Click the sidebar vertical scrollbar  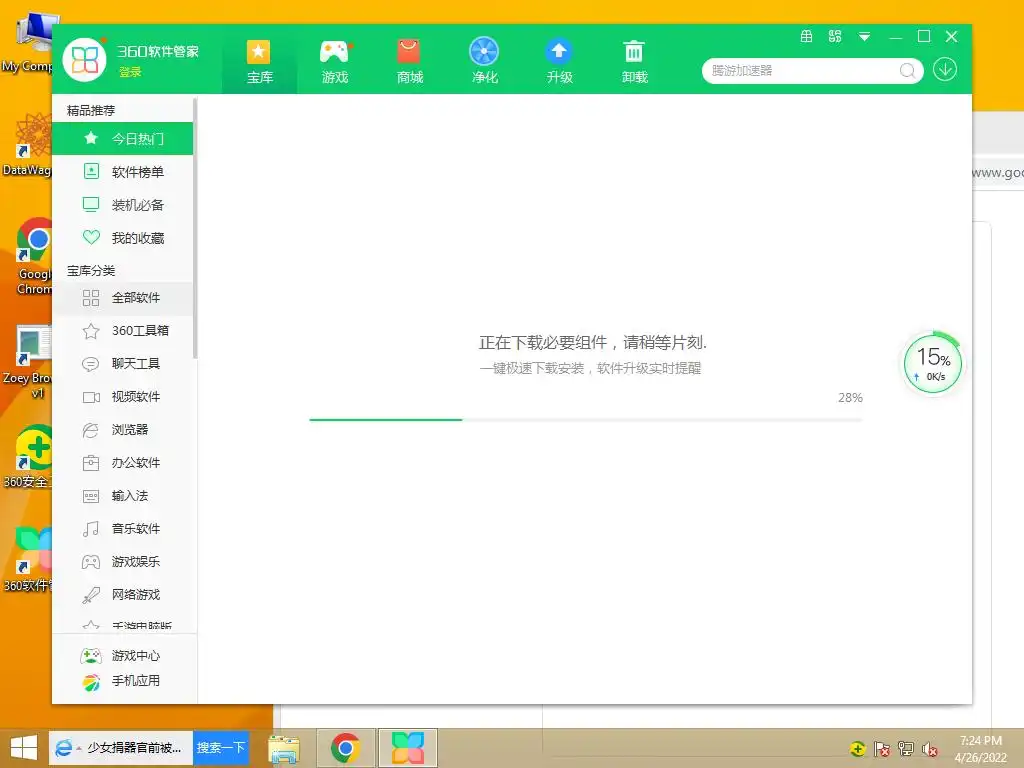(x=195, y=229)
